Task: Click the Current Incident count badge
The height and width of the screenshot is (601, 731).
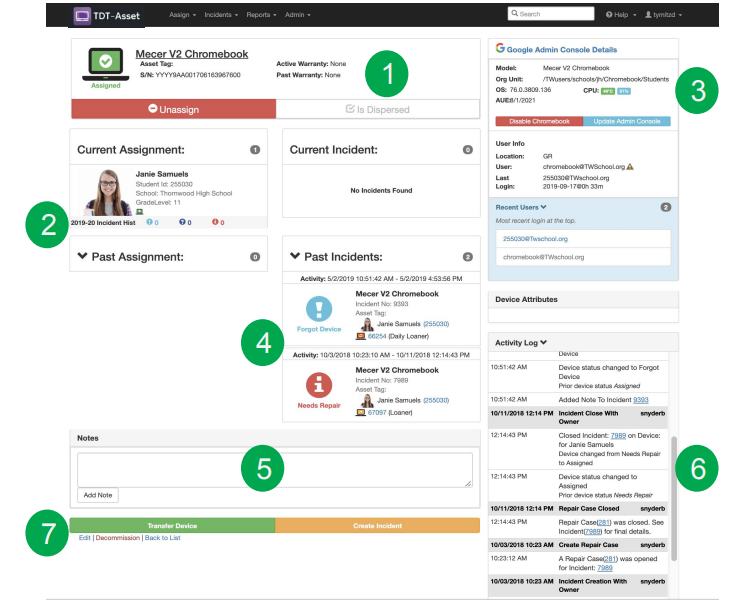Action: [468, 150]
